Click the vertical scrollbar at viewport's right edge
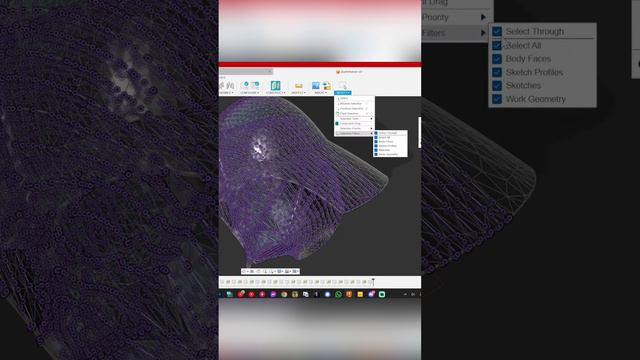This screenshot has width=640, height=360. click(x=419, y=133)
